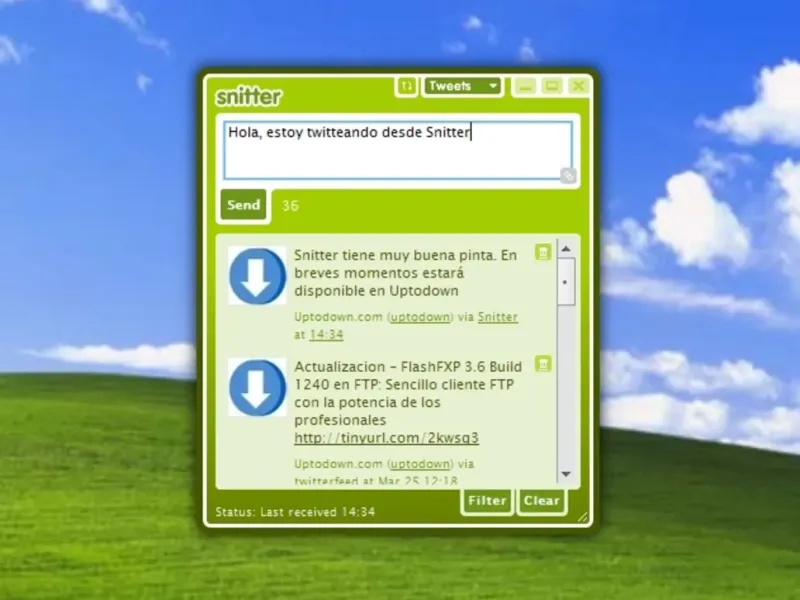Screen dimensions: 800x600
Task: Open the tinyurl.com/2kwsq3 link
Action: pos(386,438)
